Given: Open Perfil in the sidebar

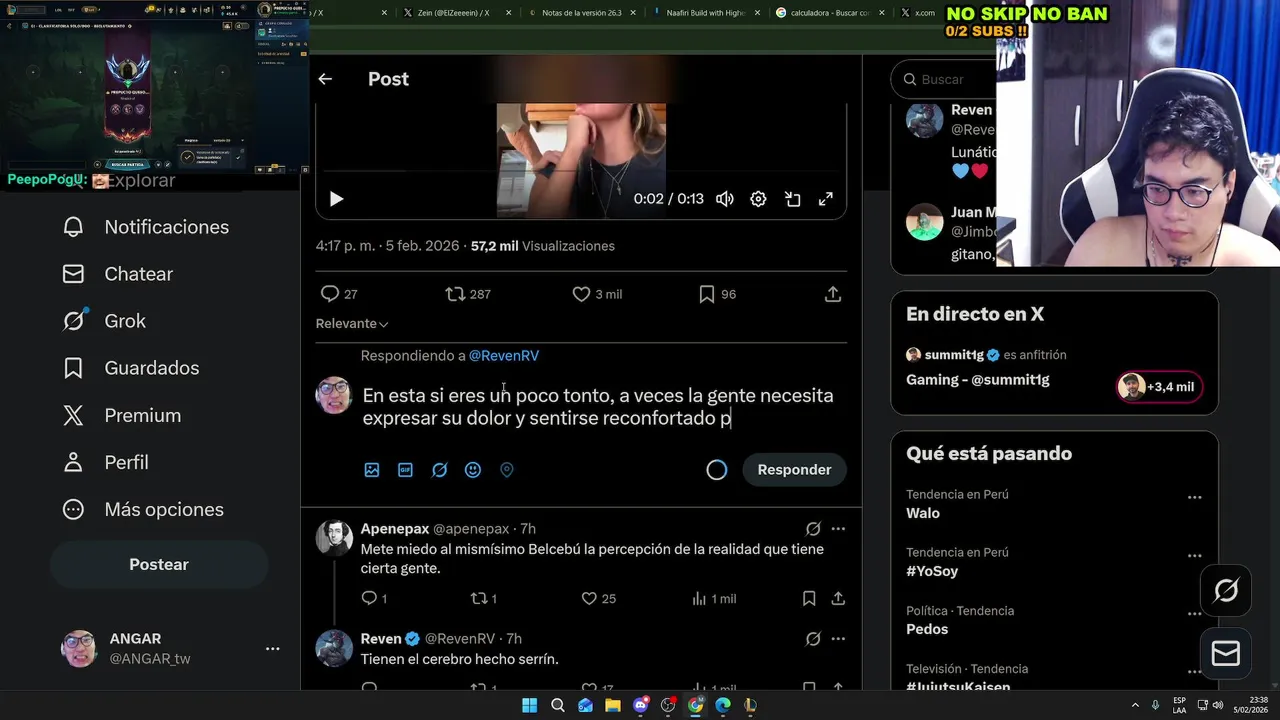Looking at the screenshot, I should tap(105, 462).
